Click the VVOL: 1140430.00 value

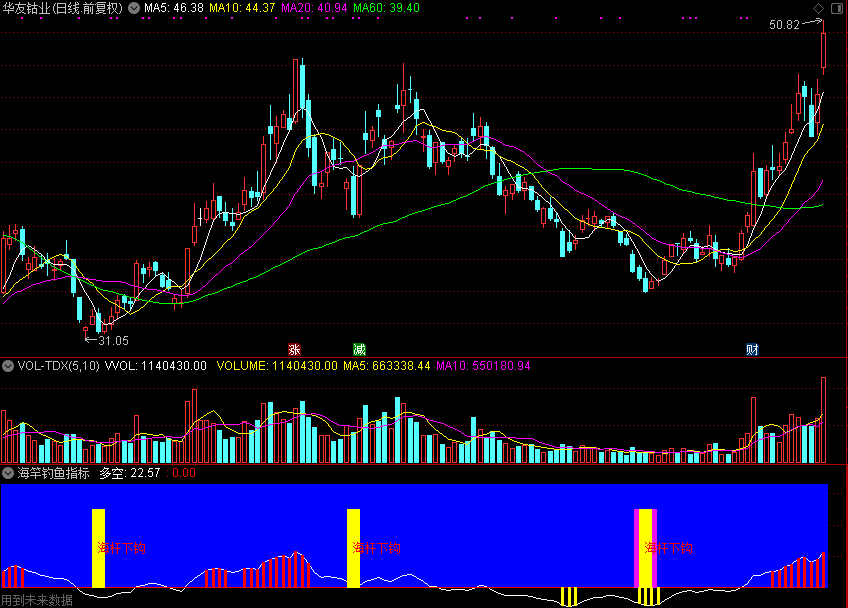156,366
